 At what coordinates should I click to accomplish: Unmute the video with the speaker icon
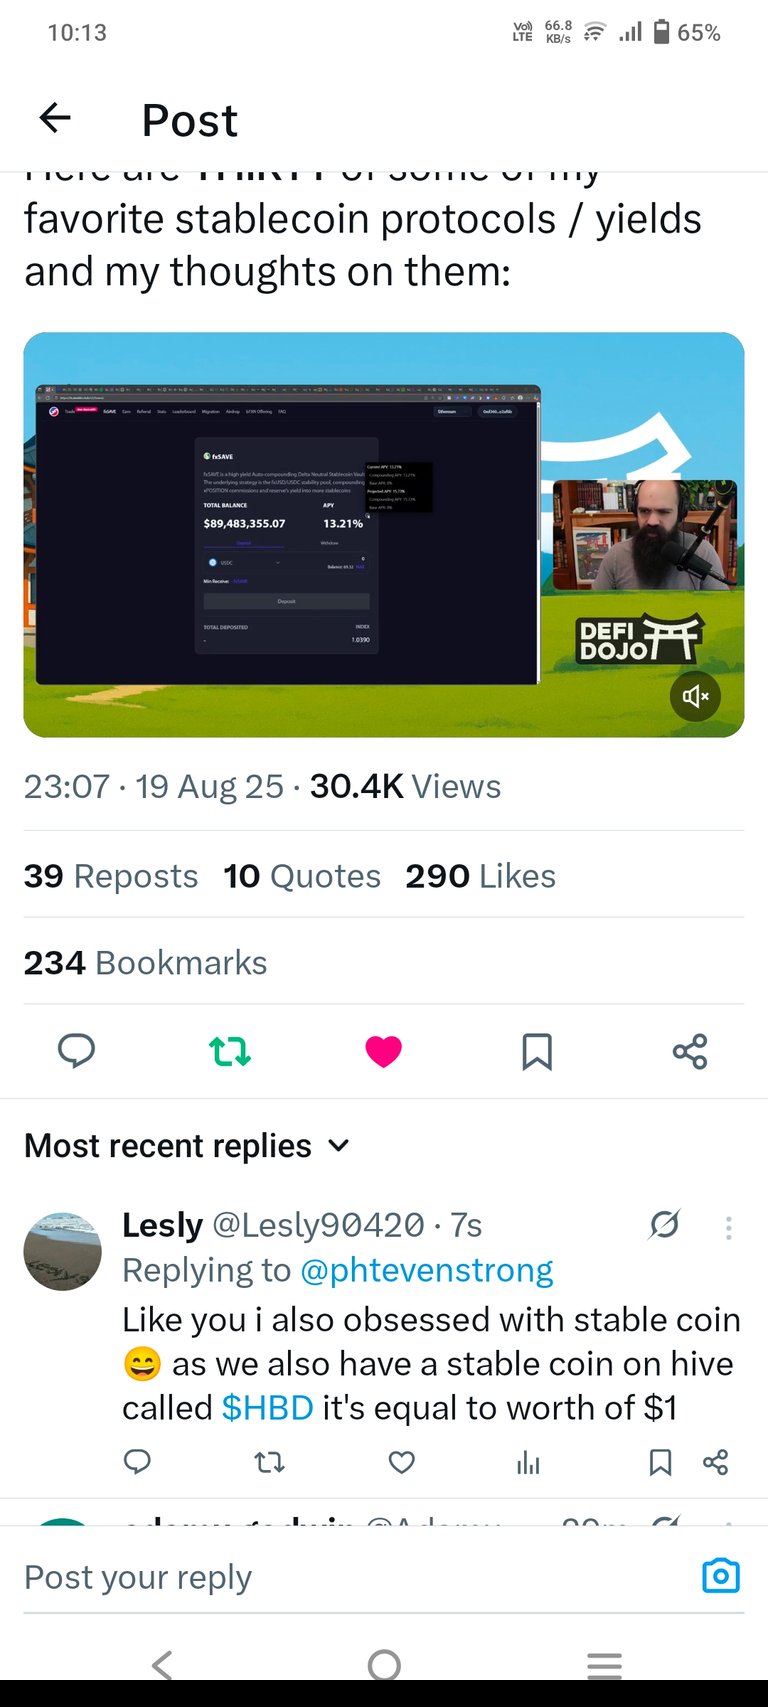(x=695, y=696)
